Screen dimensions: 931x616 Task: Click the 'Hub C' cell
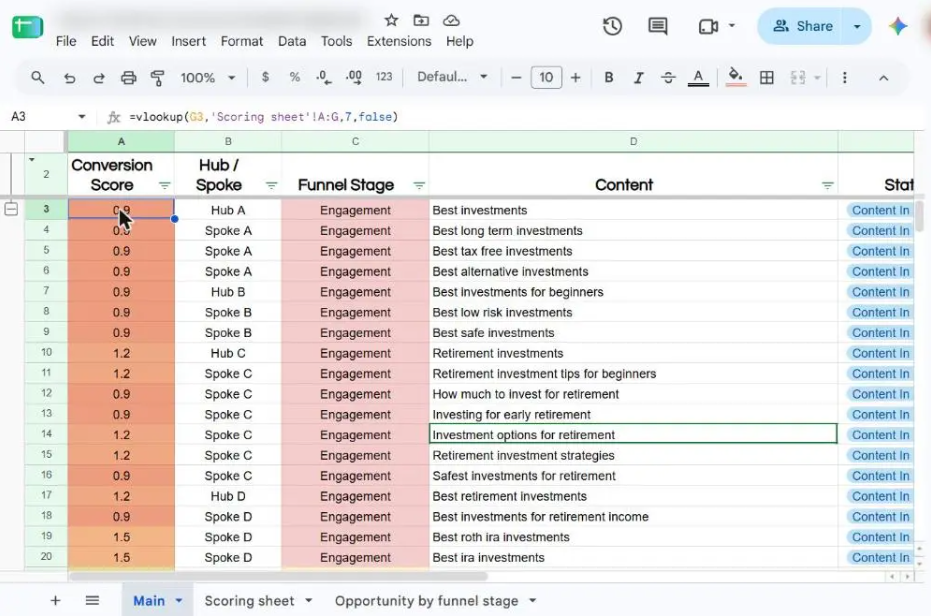click(228, 353)
